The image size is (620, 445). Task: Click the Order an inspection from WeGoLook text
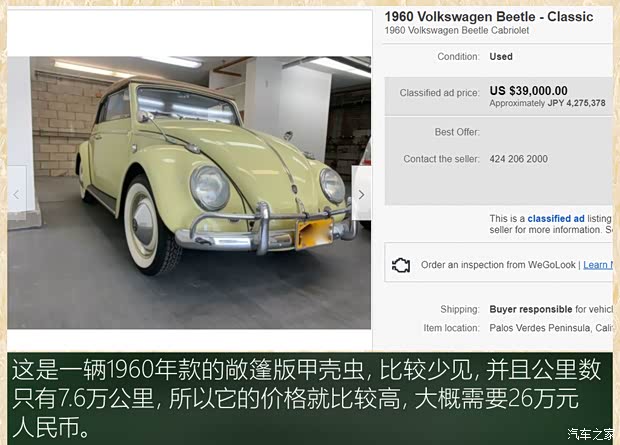click(x=498, y=265)
